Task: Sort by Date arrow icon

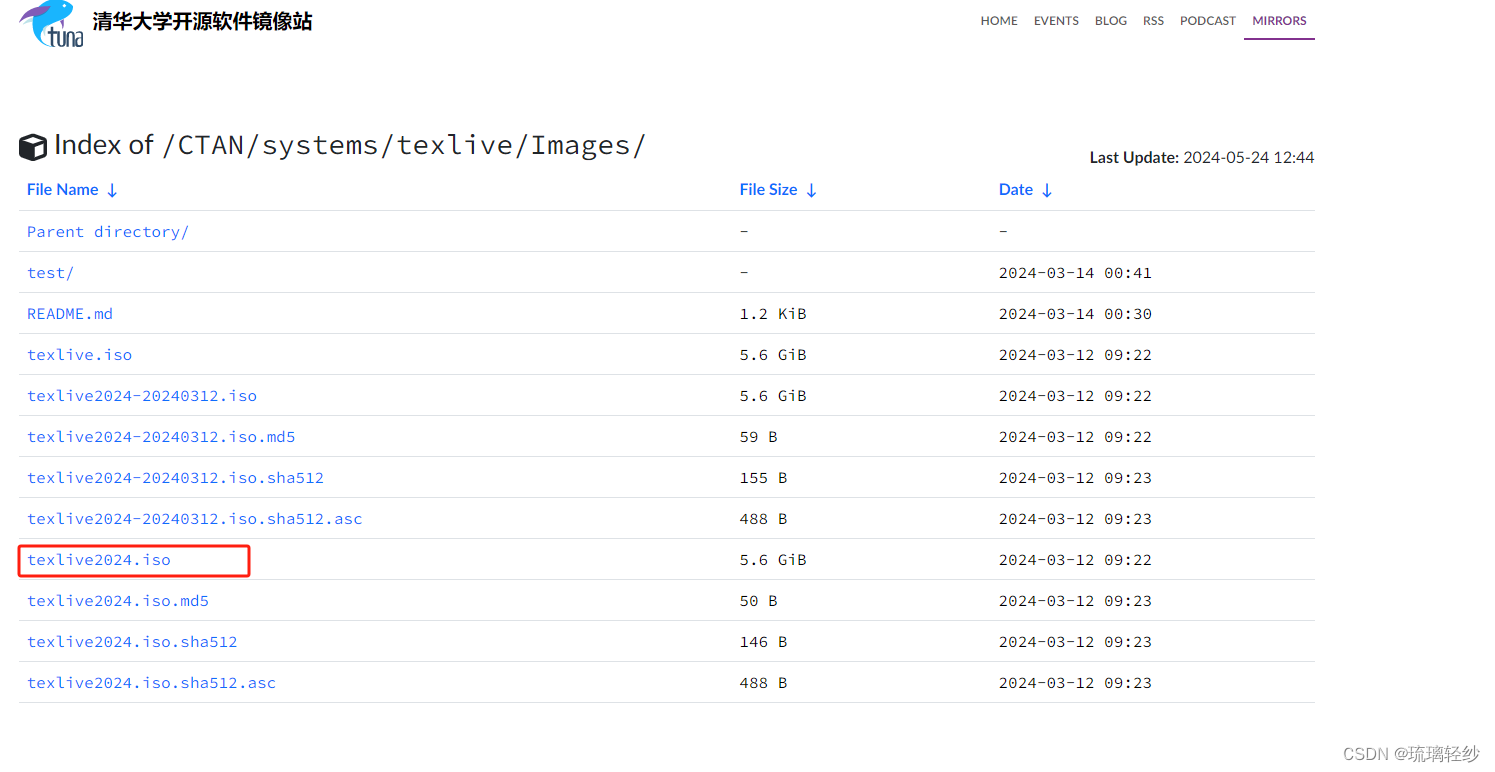Action: [1047, 190]
